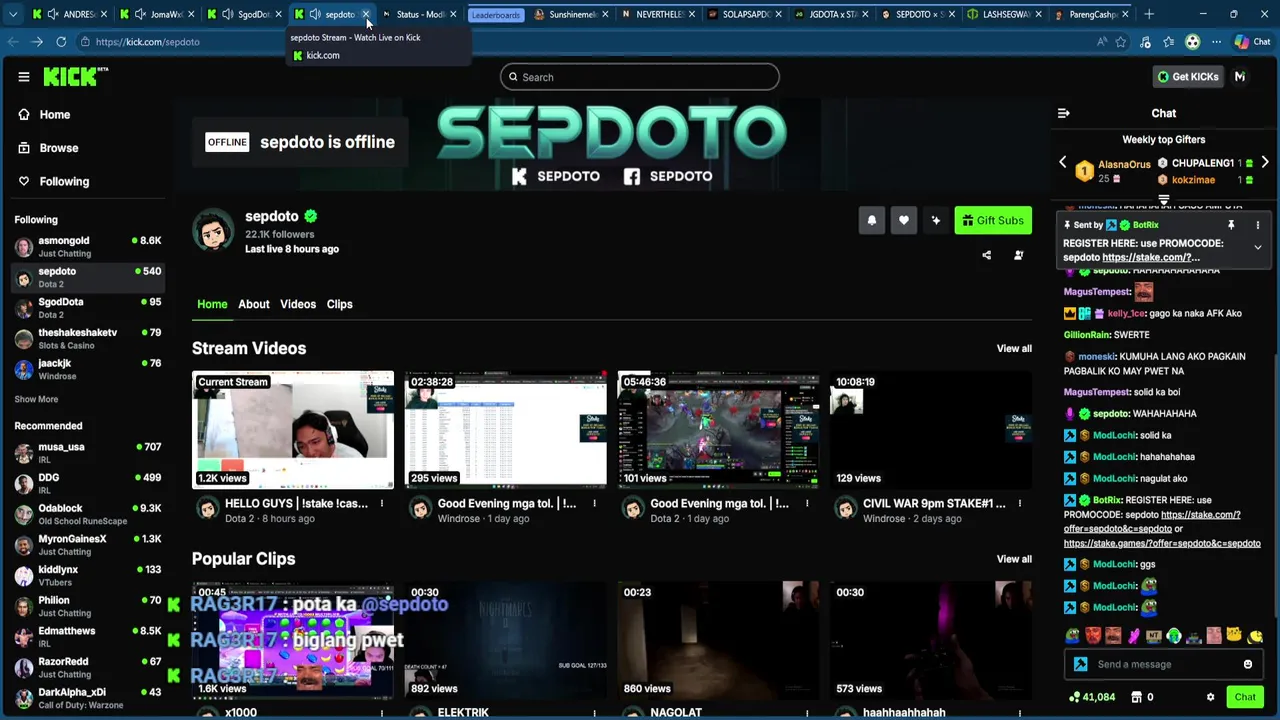Expand the pinned BotRix message chevron
The width and height of the screenshot is (1280, 720).
tap(1257, 247)
